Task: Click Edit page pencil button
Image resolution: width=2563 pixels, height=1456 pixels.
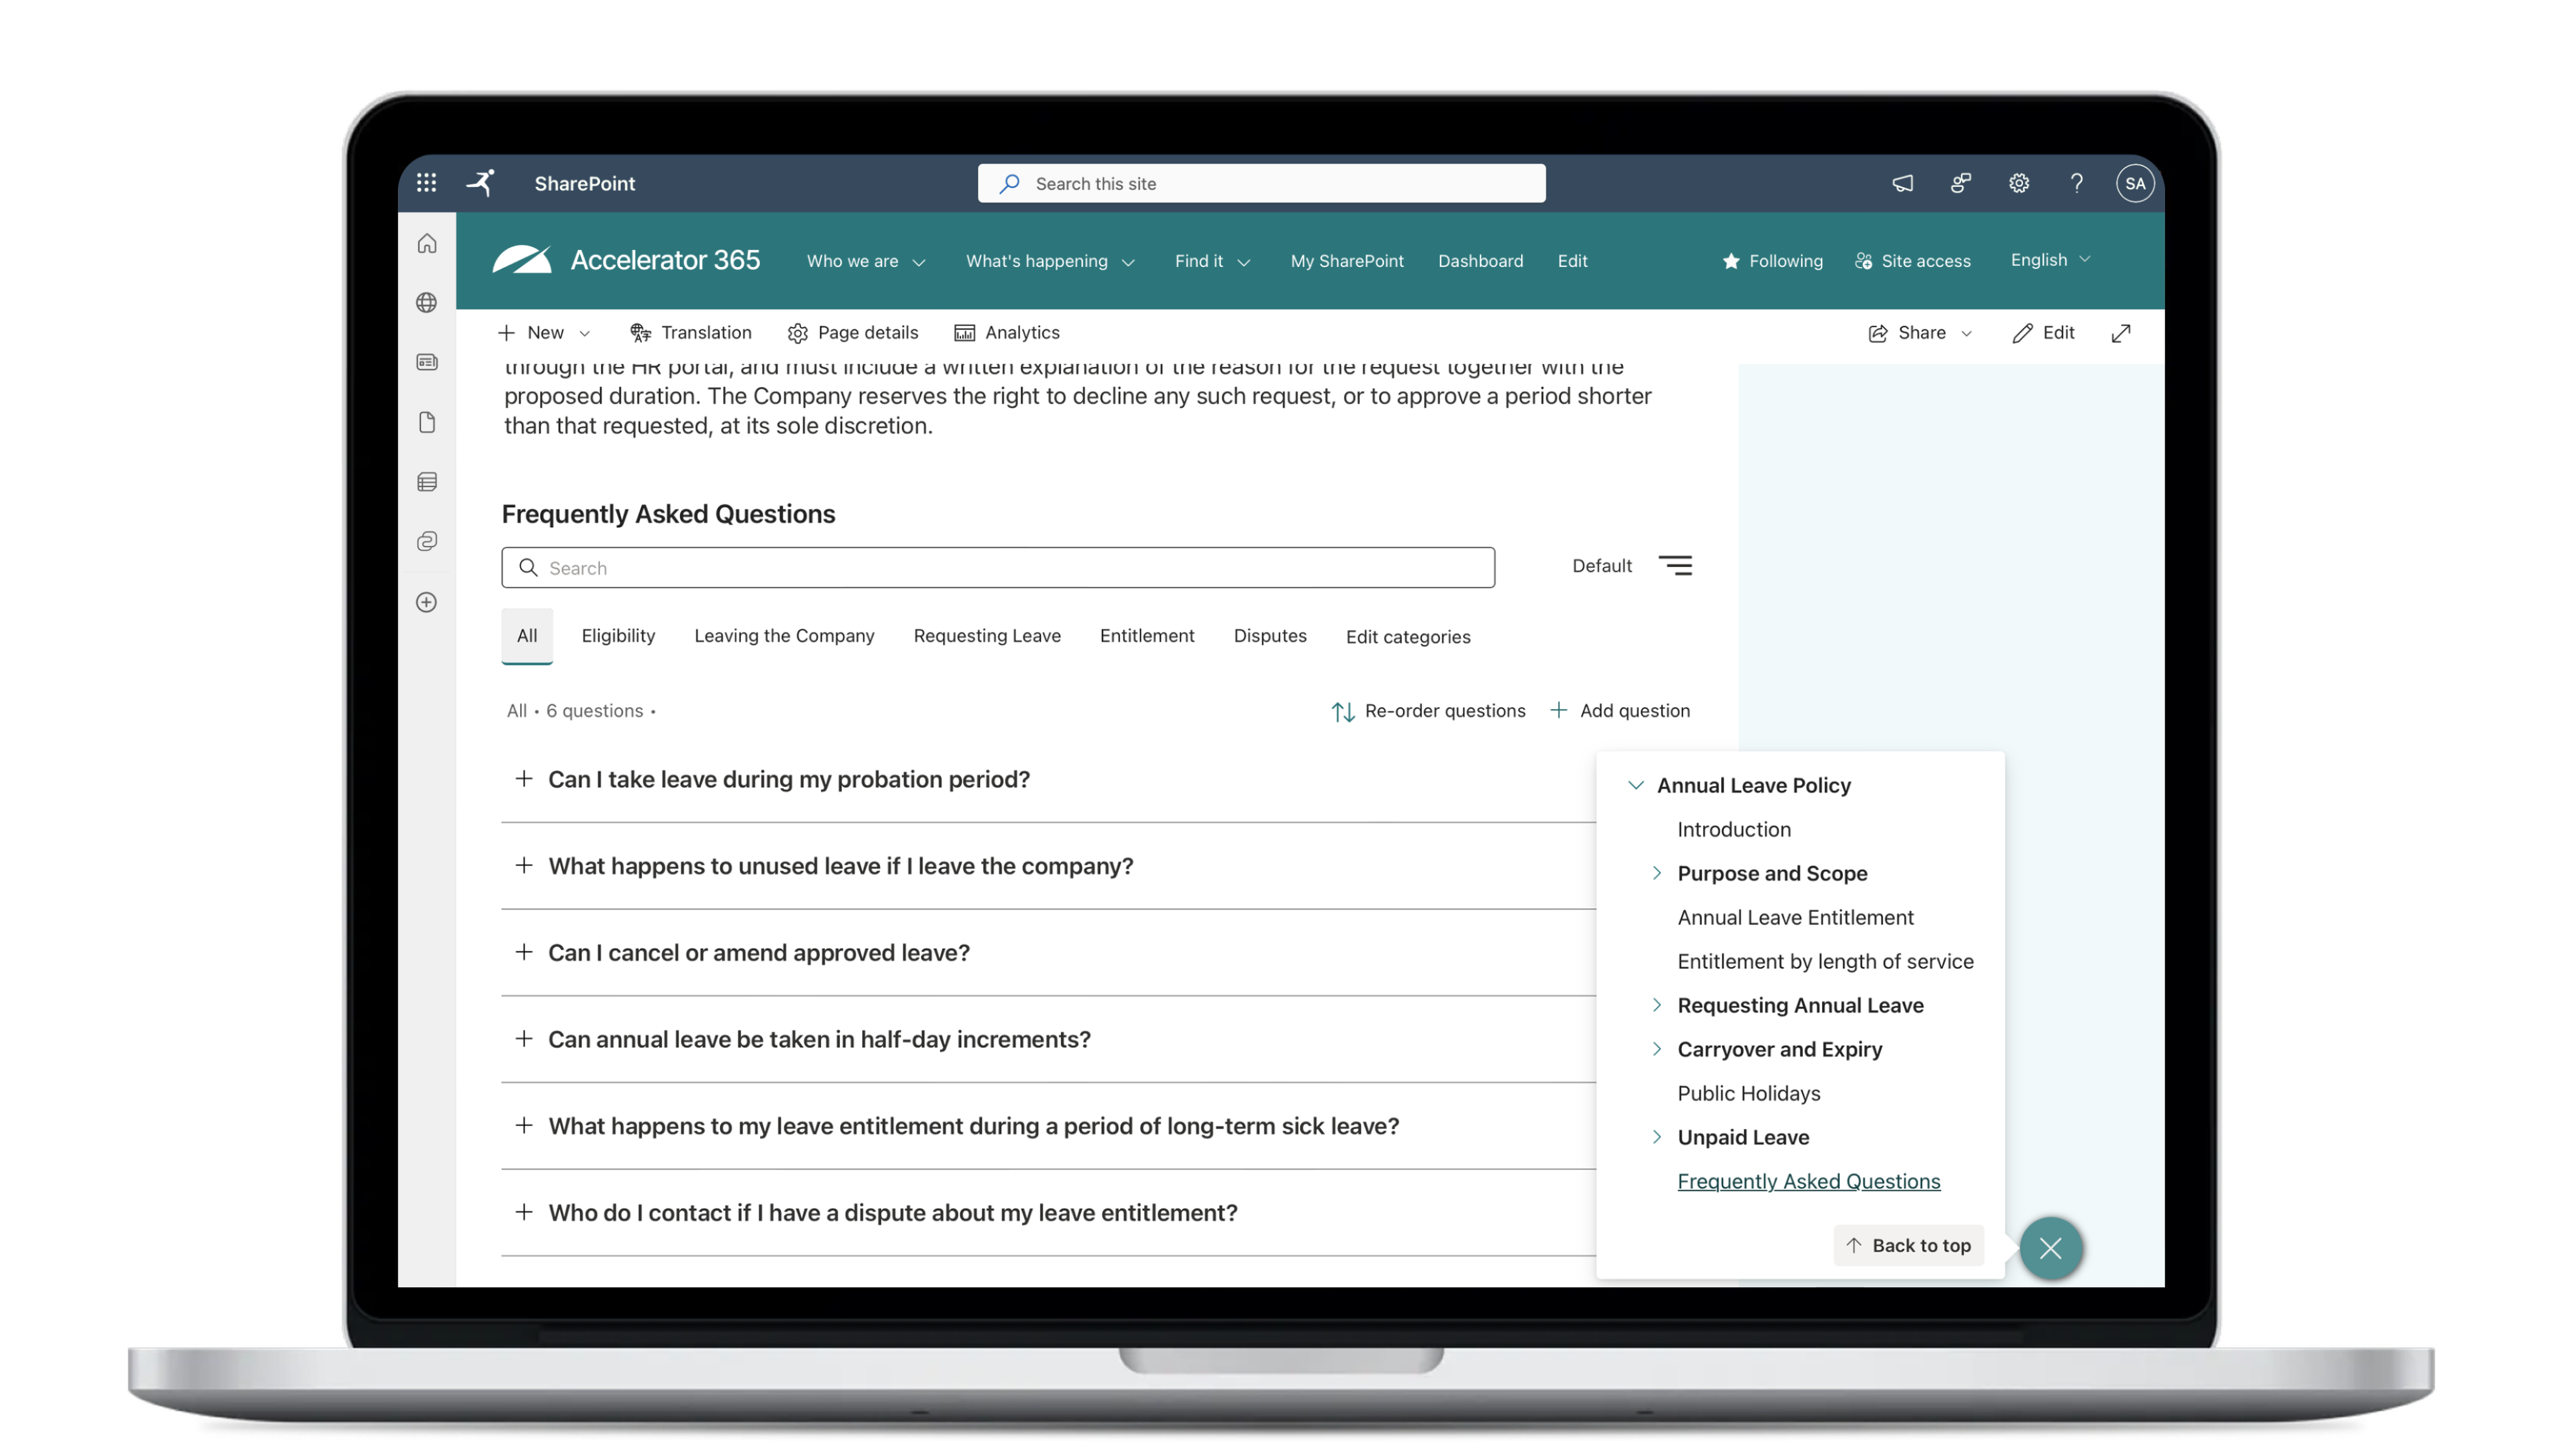Action: click(x=2043, y=333)
